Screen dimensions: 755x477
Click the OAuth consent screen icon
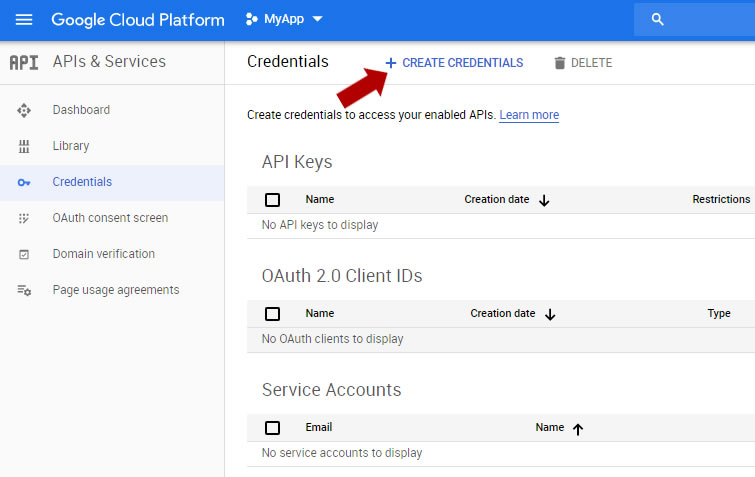click(24, 219)
